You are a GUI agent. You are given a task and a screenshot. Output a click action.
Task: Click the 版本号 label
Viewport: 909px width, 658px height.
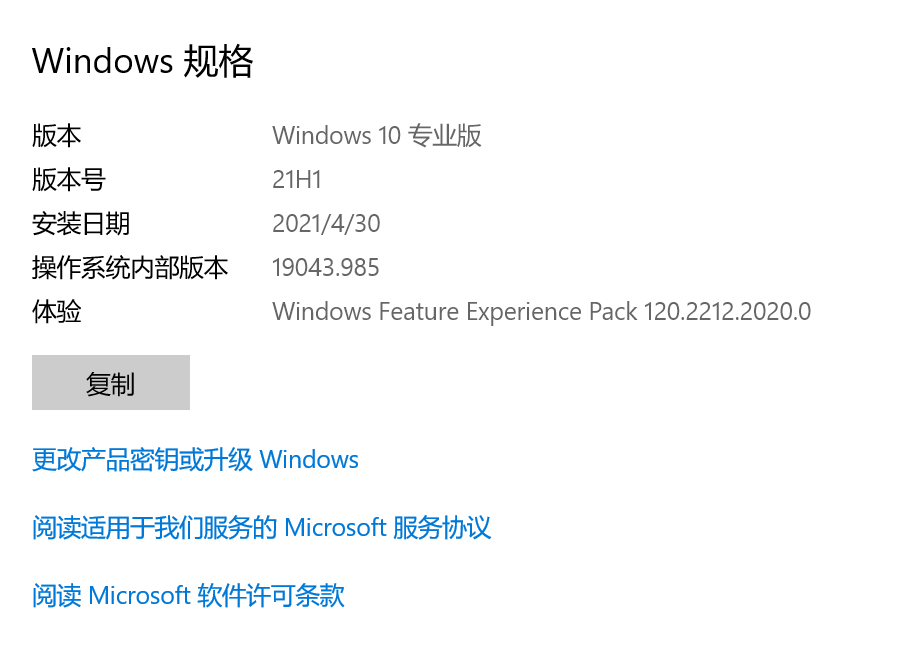tap(68, 180)
